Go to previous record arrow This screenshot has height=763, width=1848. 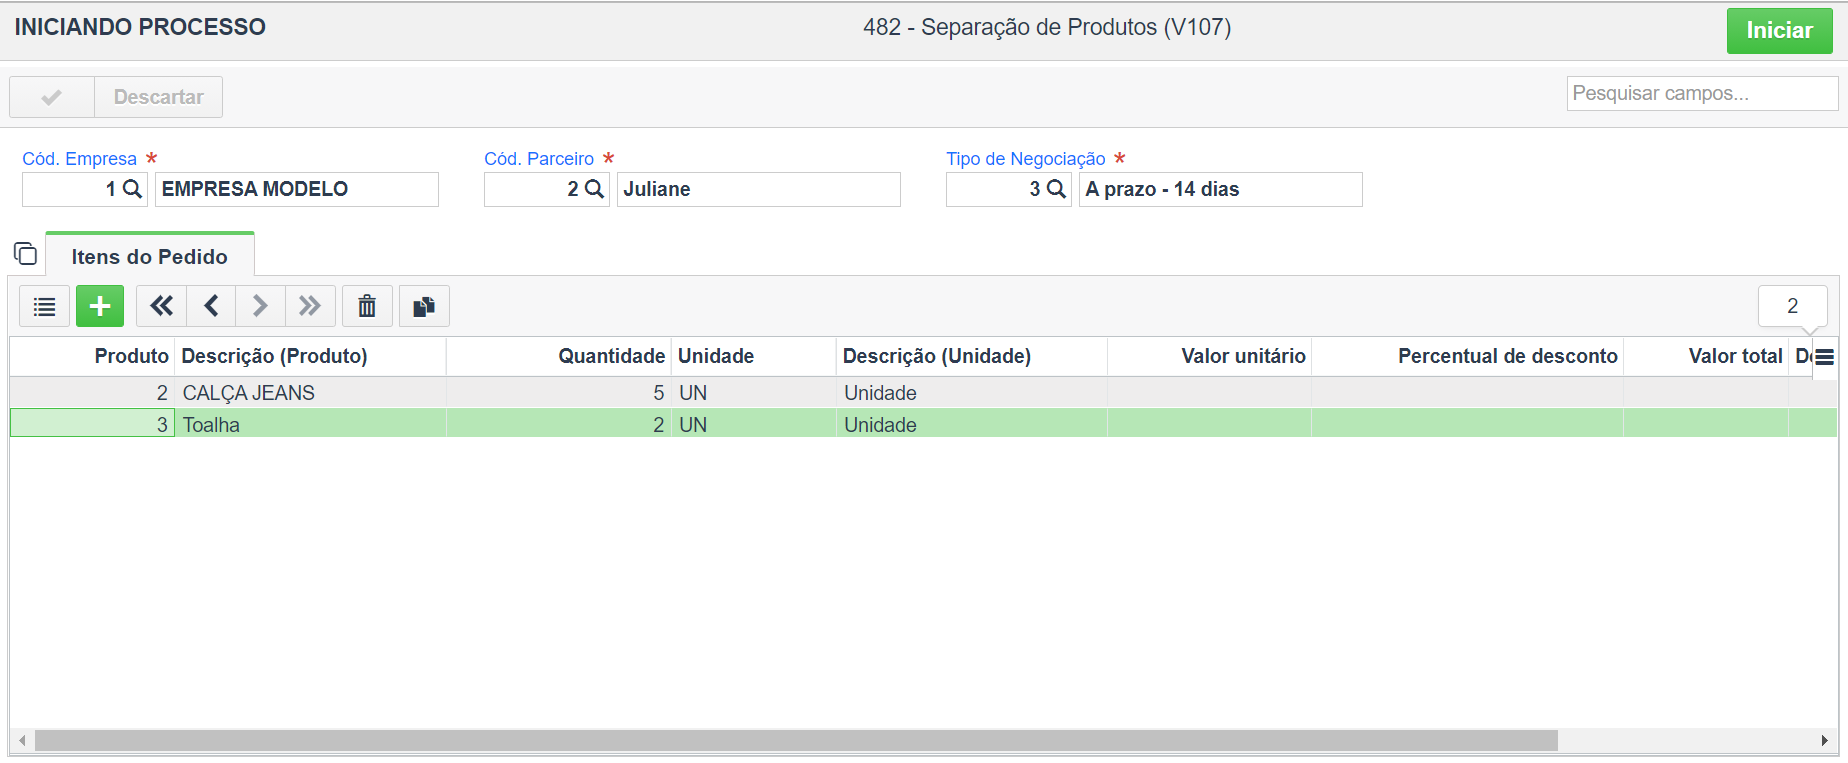(x=211, y=306)
